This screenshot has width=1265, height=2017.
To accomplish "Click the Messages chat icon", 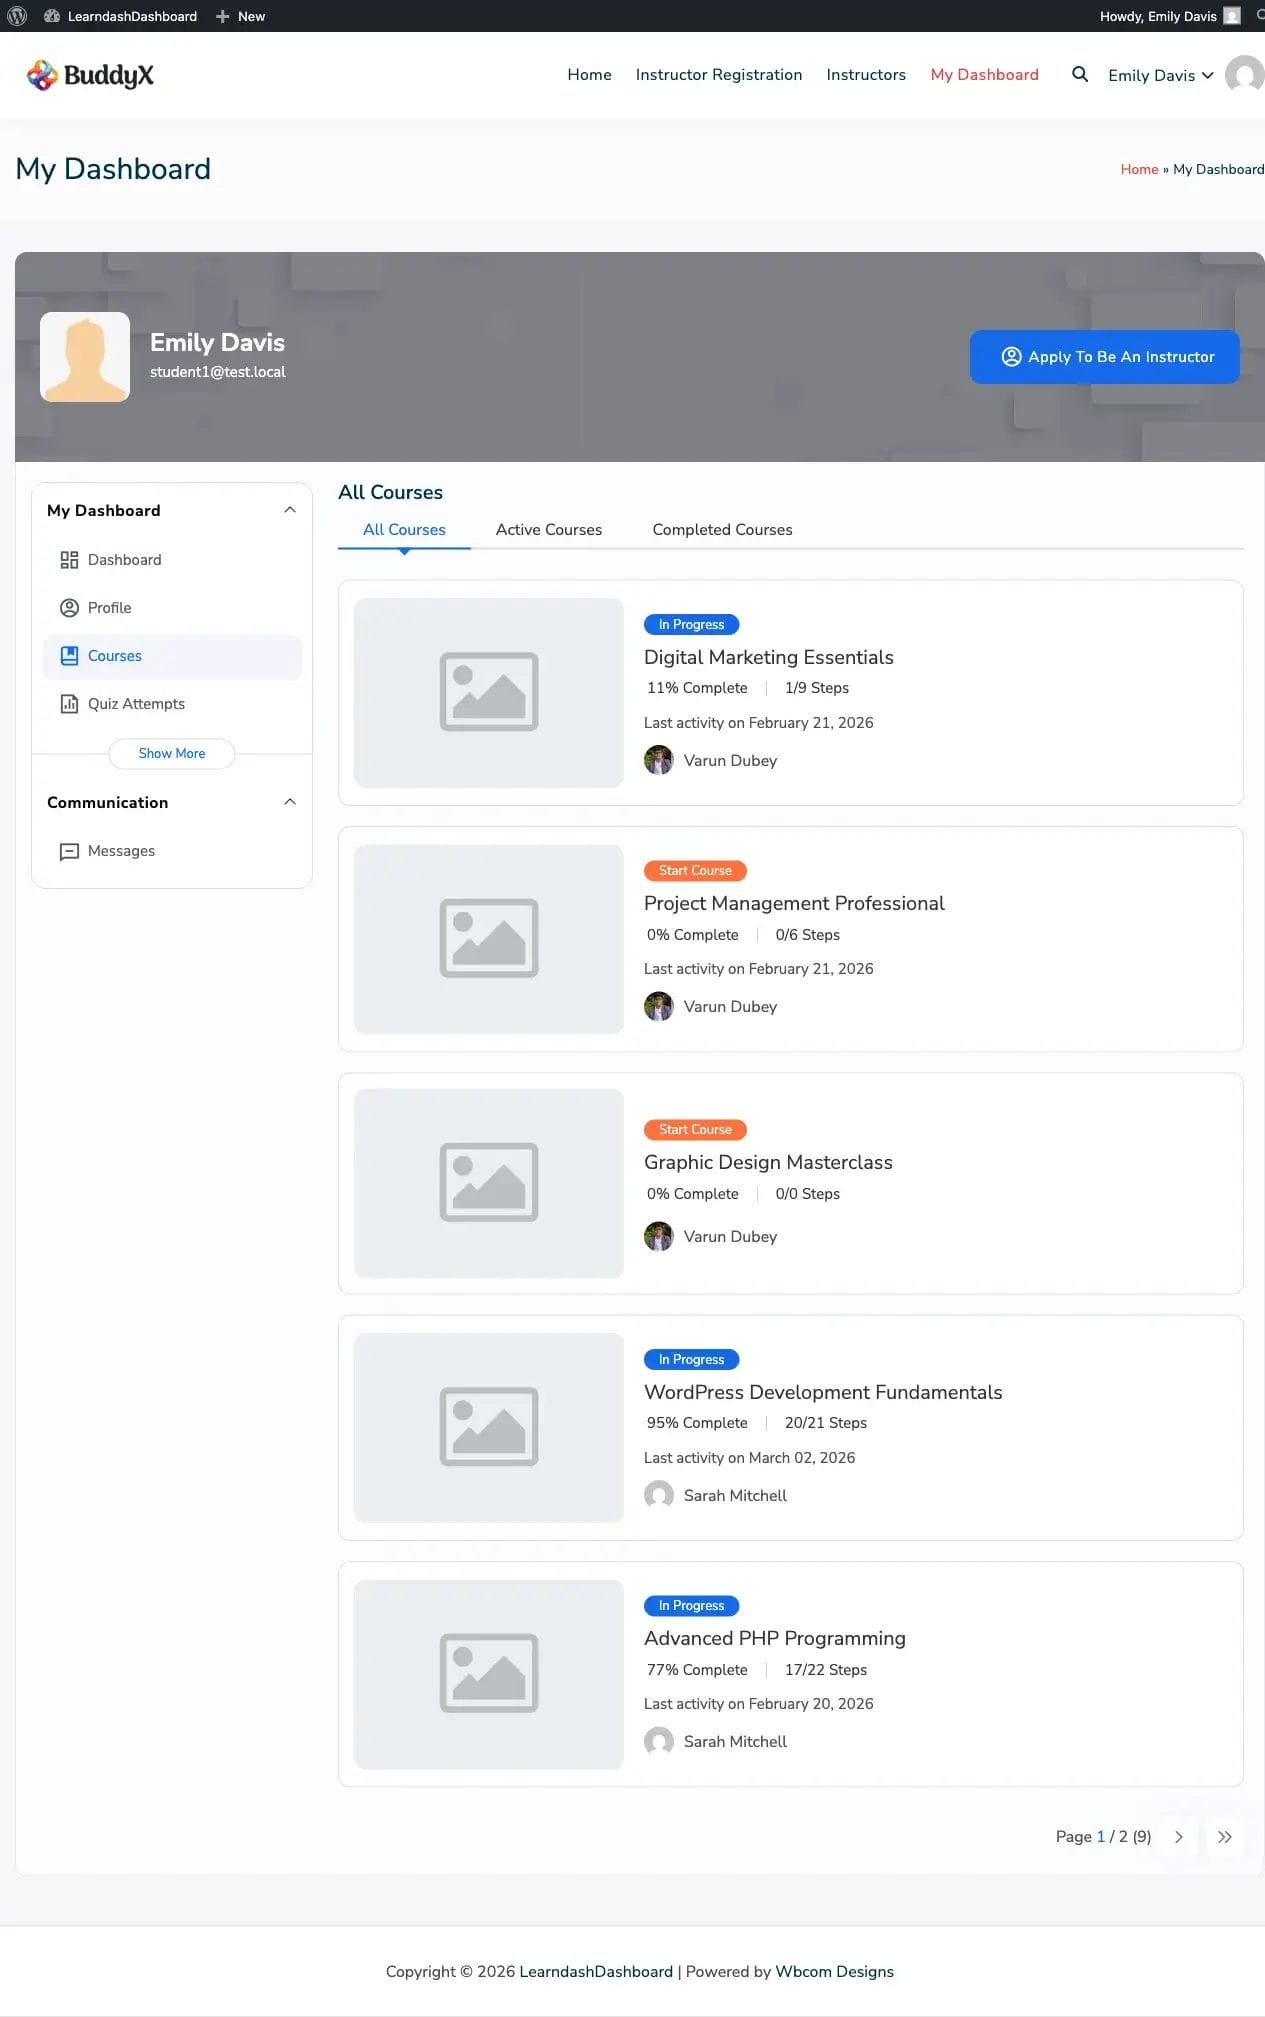I will (69, 852).
